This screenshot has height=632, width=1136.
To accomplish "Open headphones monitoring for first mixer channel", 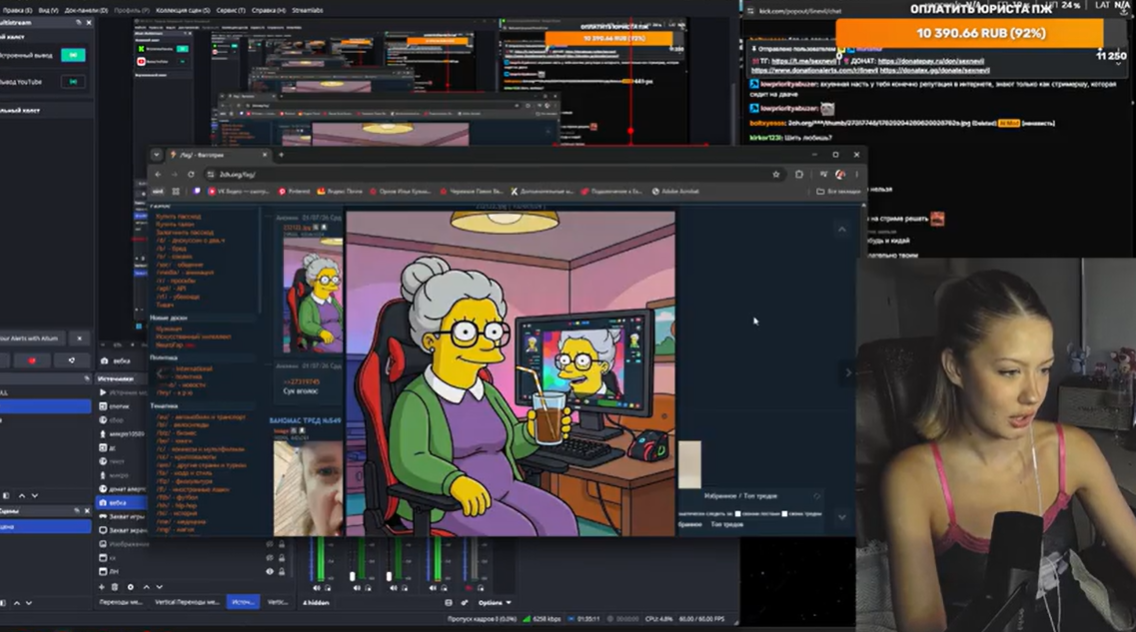I will (328, 588).
